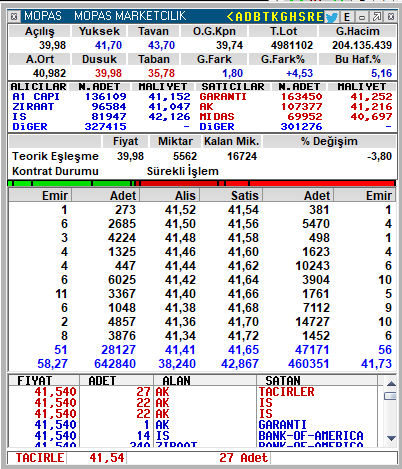Select seller row MIDAS
This screenshot has width=402, height=469.
tap(296, 117)
